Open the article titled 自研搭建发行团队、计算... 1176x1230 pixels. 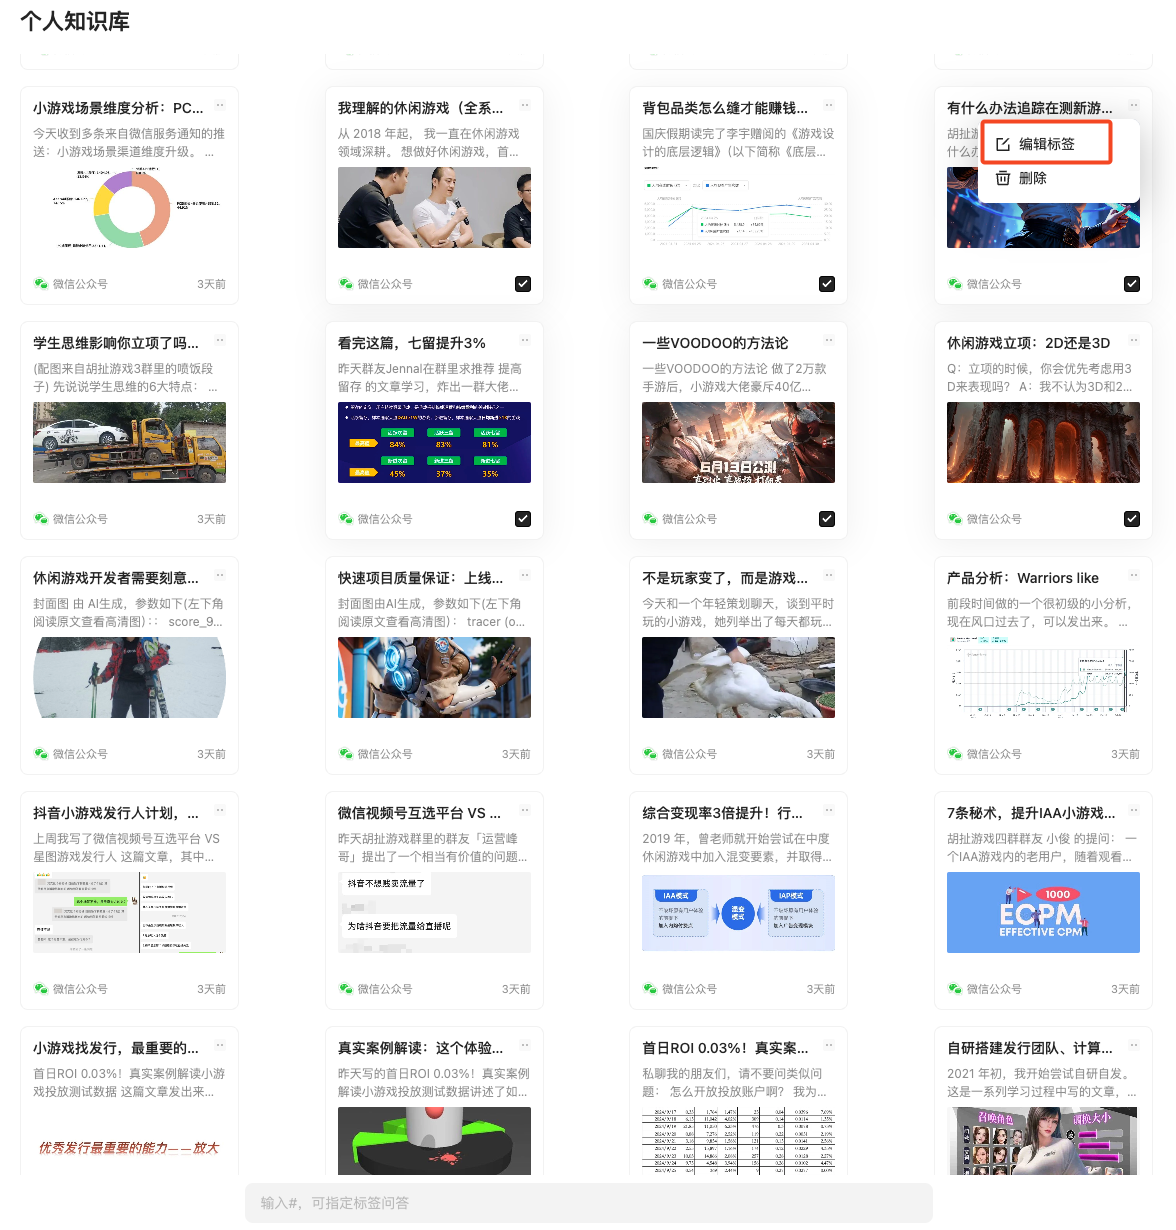coord(1030,1048)
